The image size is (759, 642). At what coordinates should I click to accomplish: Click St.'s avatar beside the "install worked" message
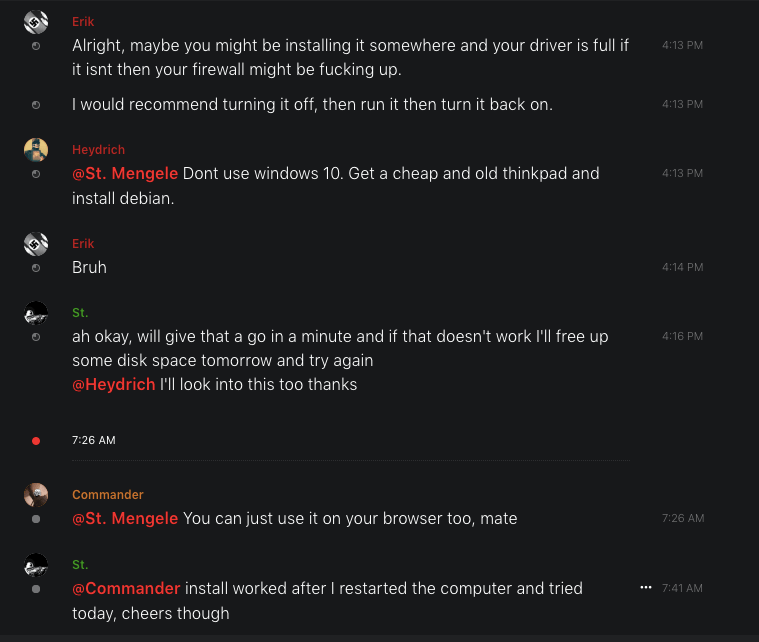coord(36,565)
